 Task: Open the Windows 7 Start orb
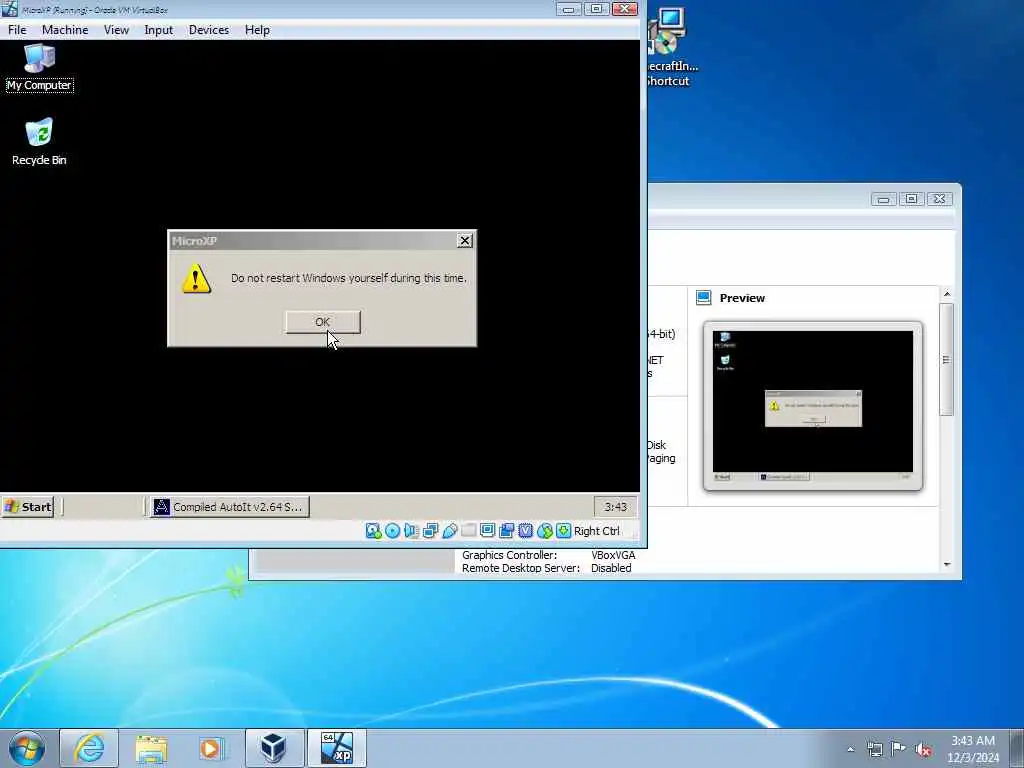27,748
